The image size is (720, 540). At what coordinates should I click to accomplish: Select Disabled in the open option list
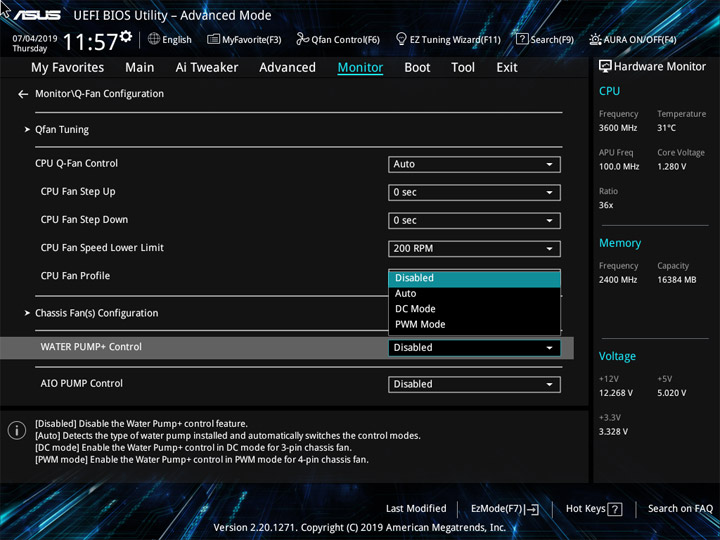coord(474,278)
